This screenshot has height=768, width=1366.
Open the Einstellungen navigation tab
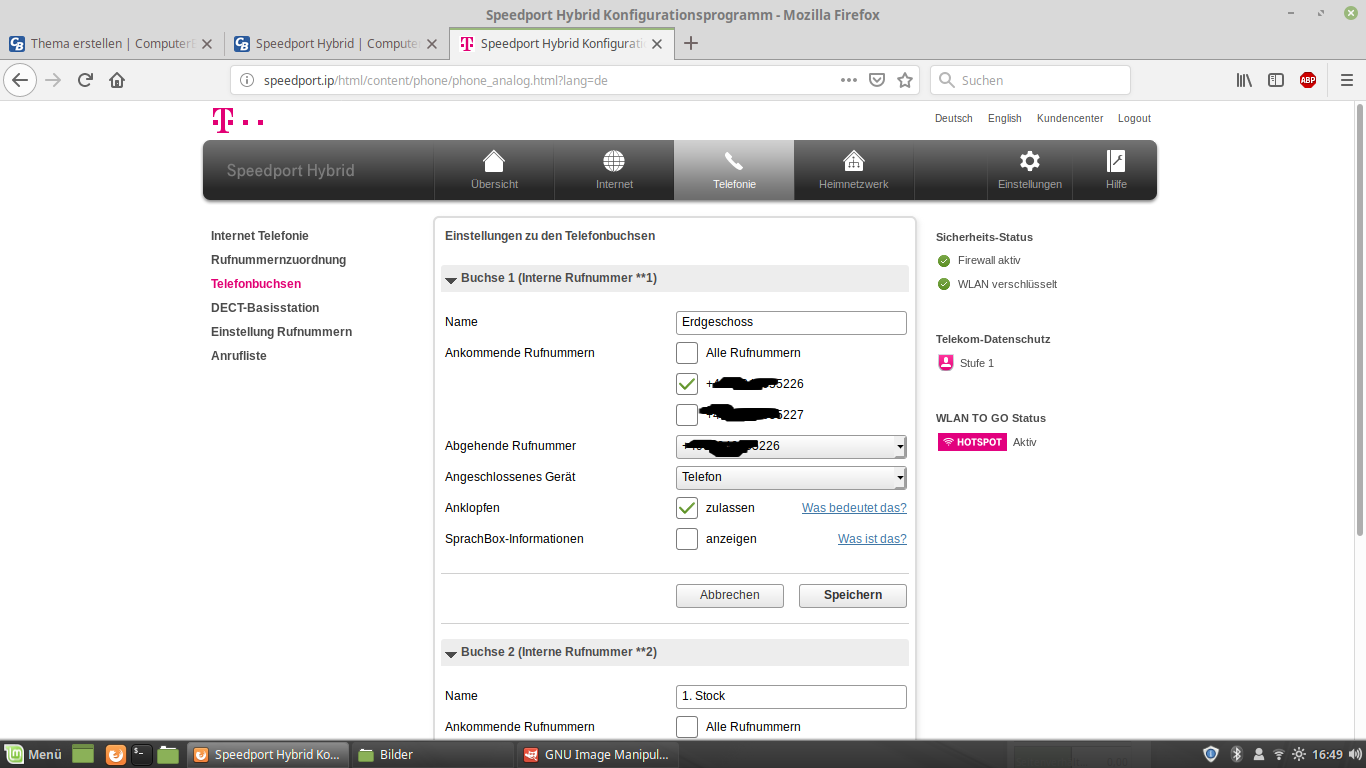1029,170
